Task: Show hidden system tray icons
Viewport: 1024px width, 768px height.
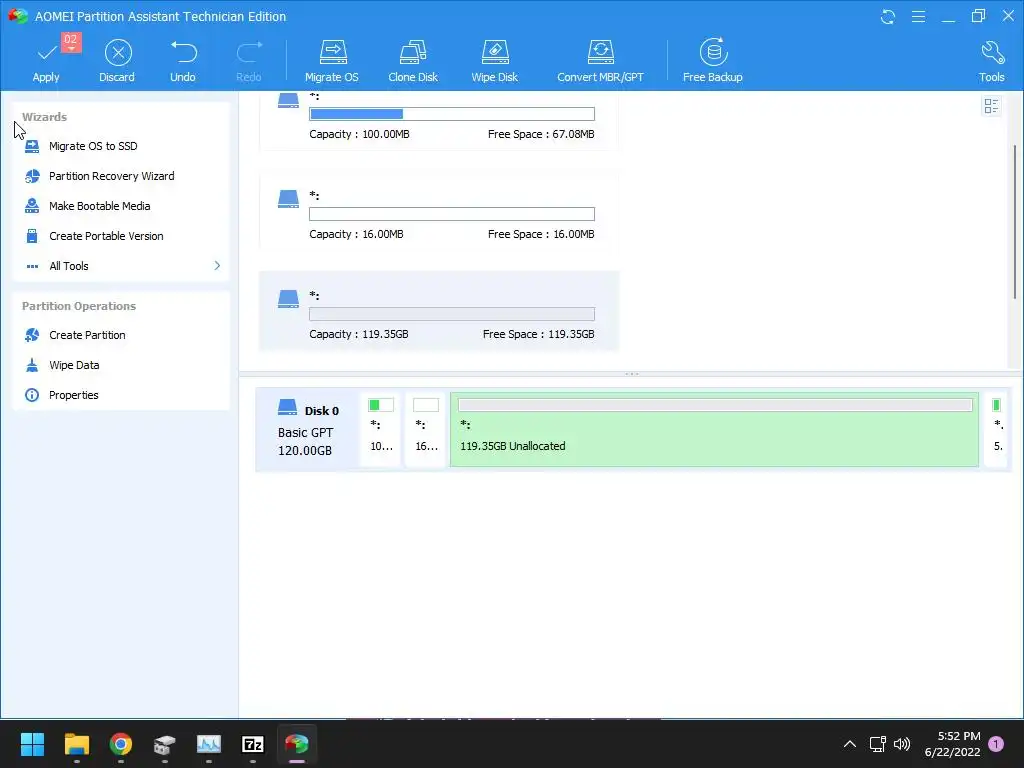Action: [850, 744]
